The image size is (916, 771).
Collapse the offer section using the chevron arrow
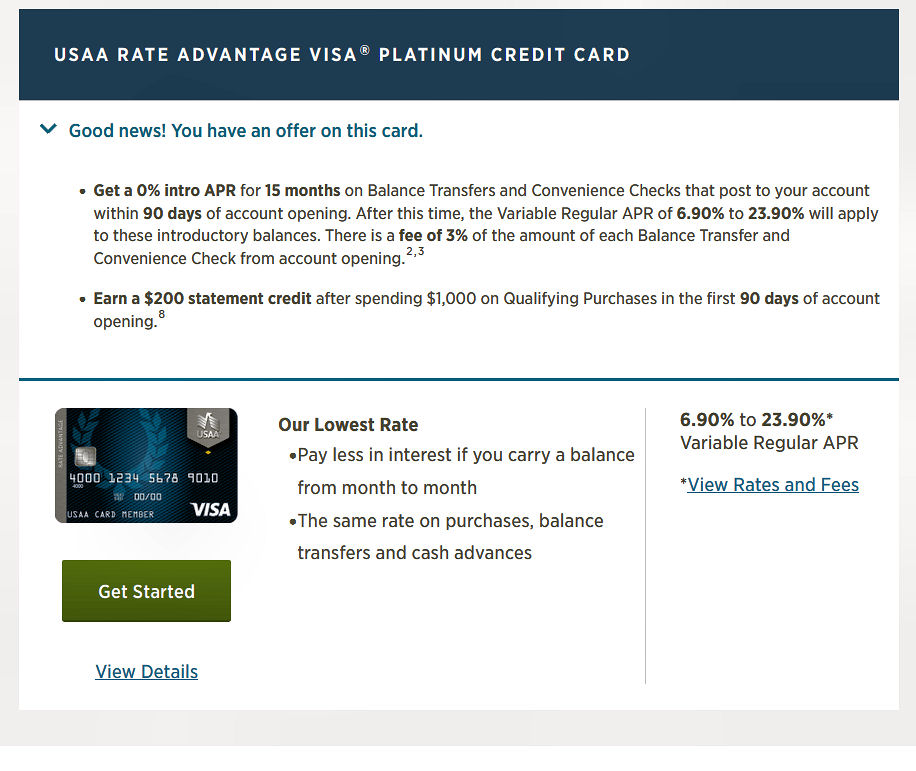[x=47, y=130]
